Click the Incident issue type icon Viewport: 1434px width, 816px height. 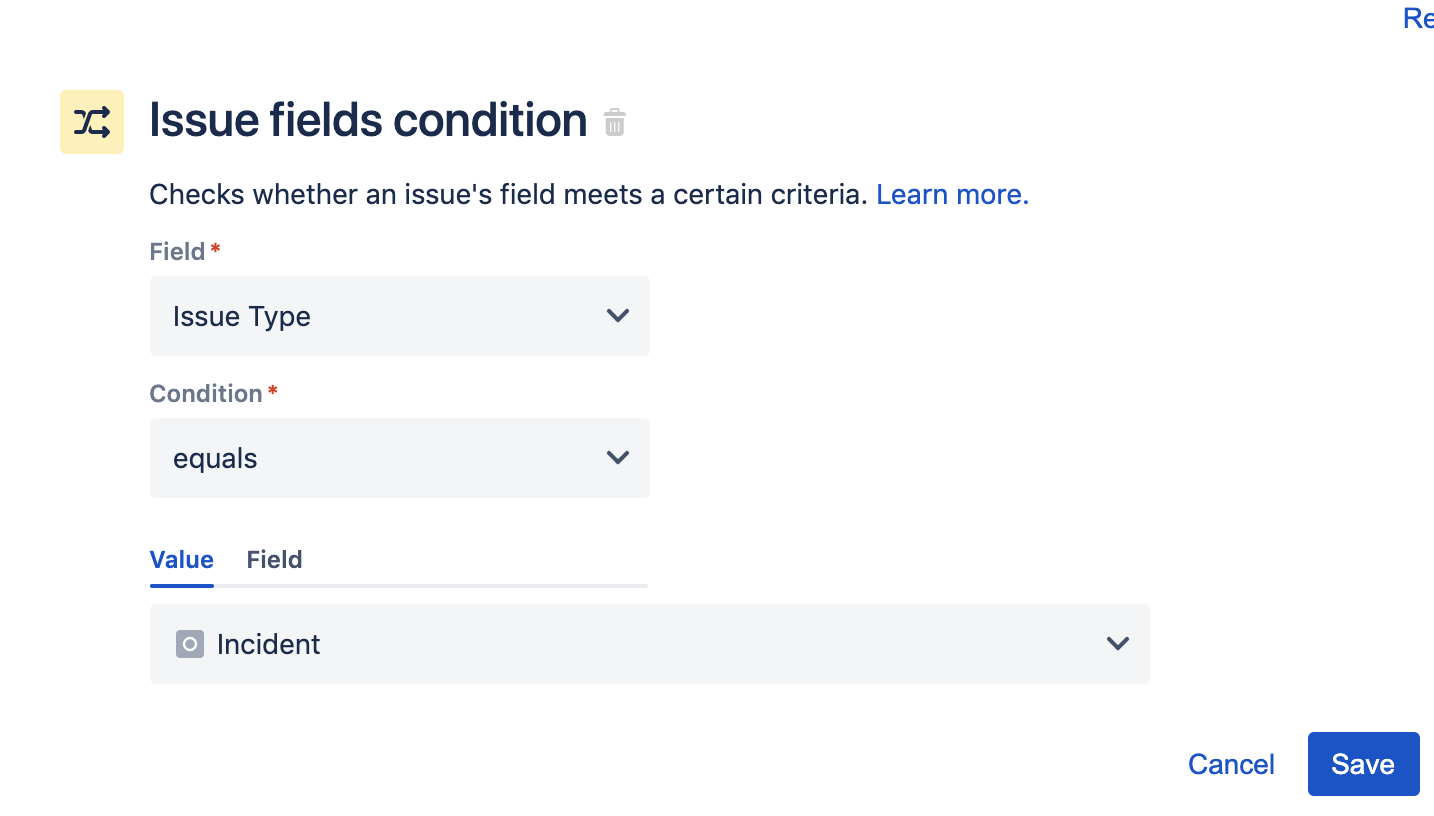(x=189, y=644)
